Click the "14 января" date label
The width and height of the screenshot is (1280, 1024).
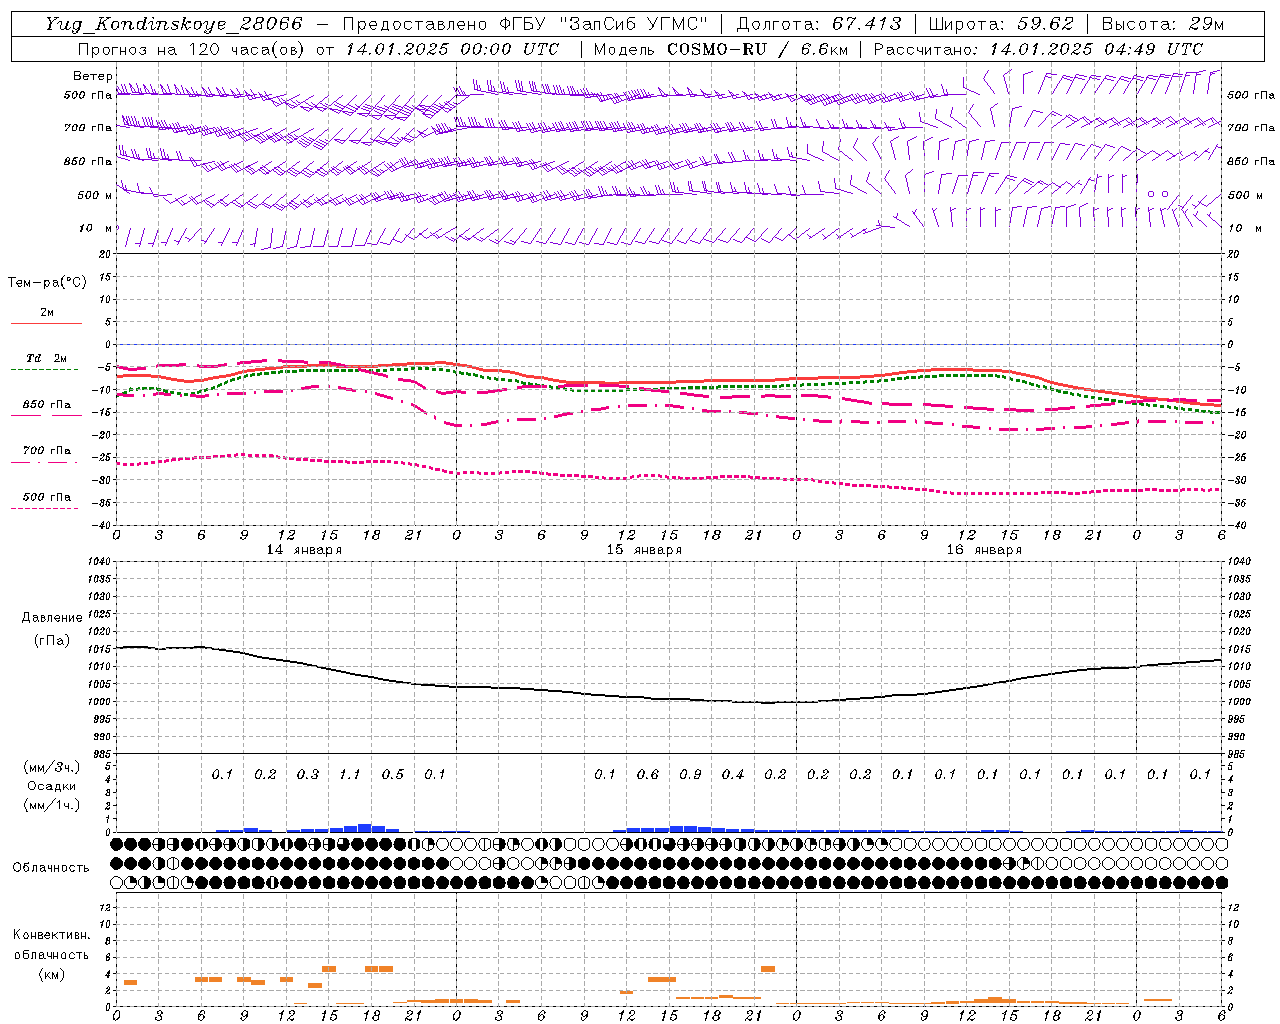coord(304,550)
